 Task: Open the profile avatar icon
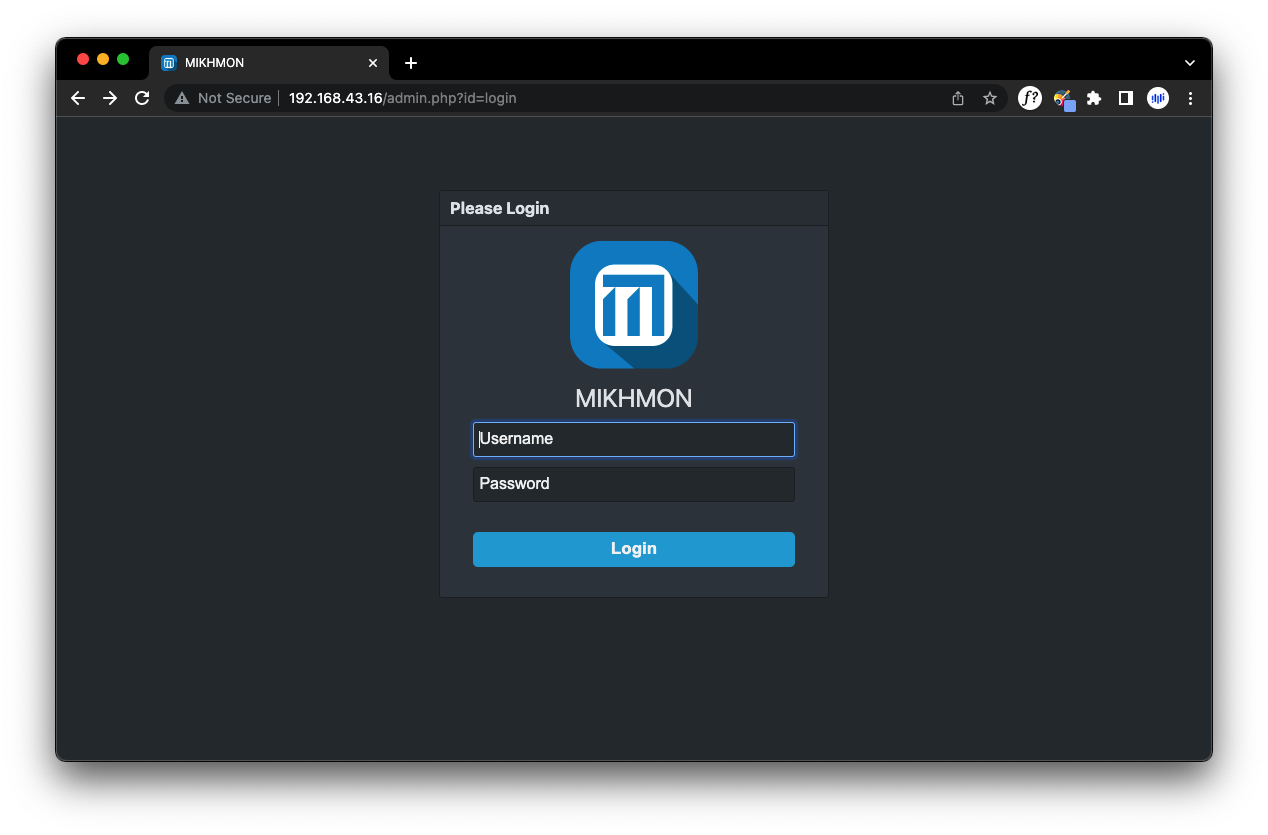click(1157, 98)
